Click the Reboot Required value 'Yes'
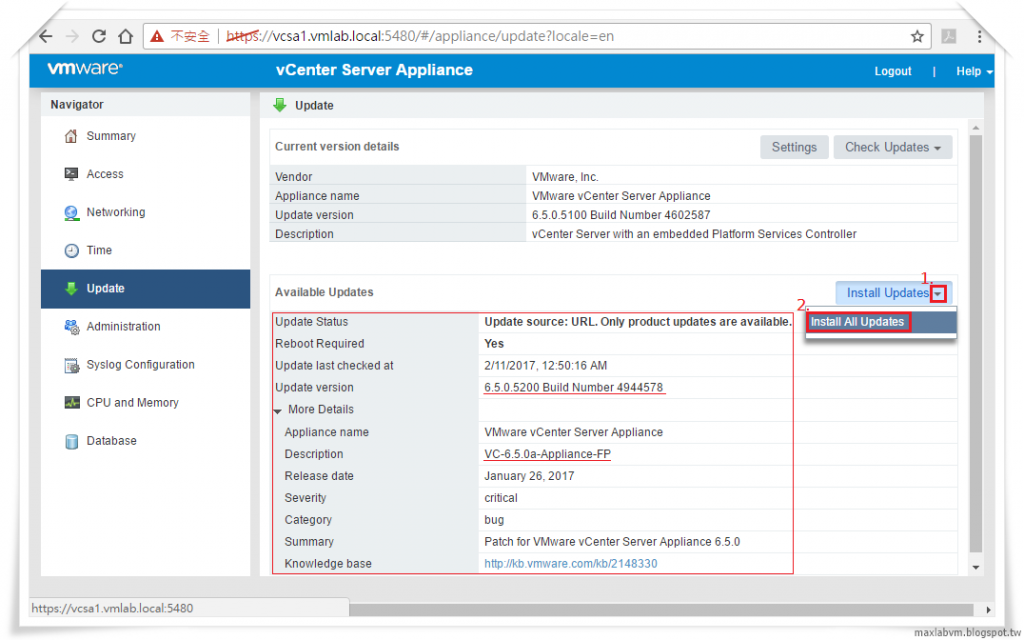Viewport: 1024px width, 640px height. 494,344
